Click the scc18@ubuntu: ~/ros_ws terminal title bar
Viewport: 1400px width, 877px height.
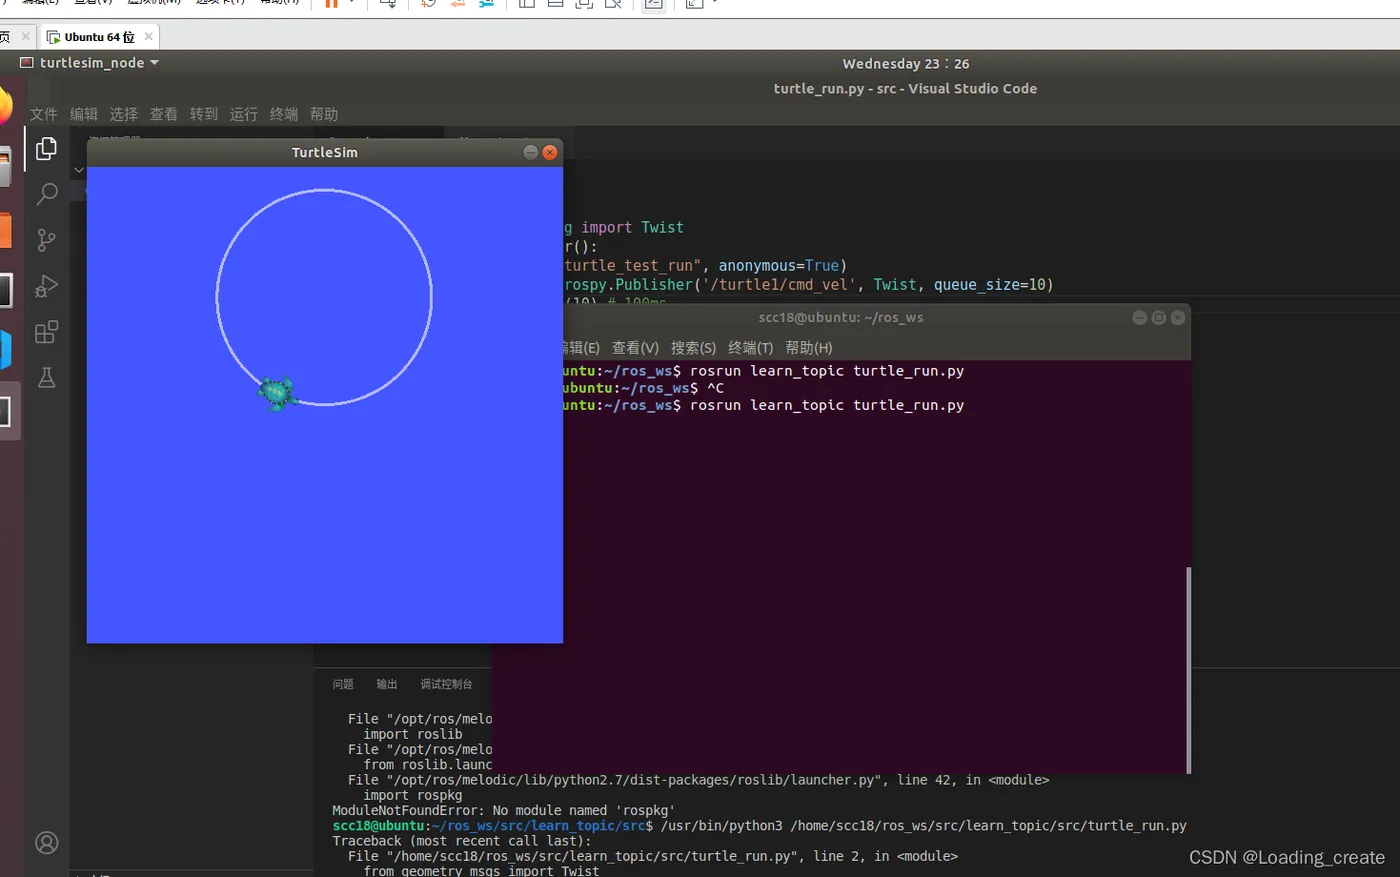point(840,317)
